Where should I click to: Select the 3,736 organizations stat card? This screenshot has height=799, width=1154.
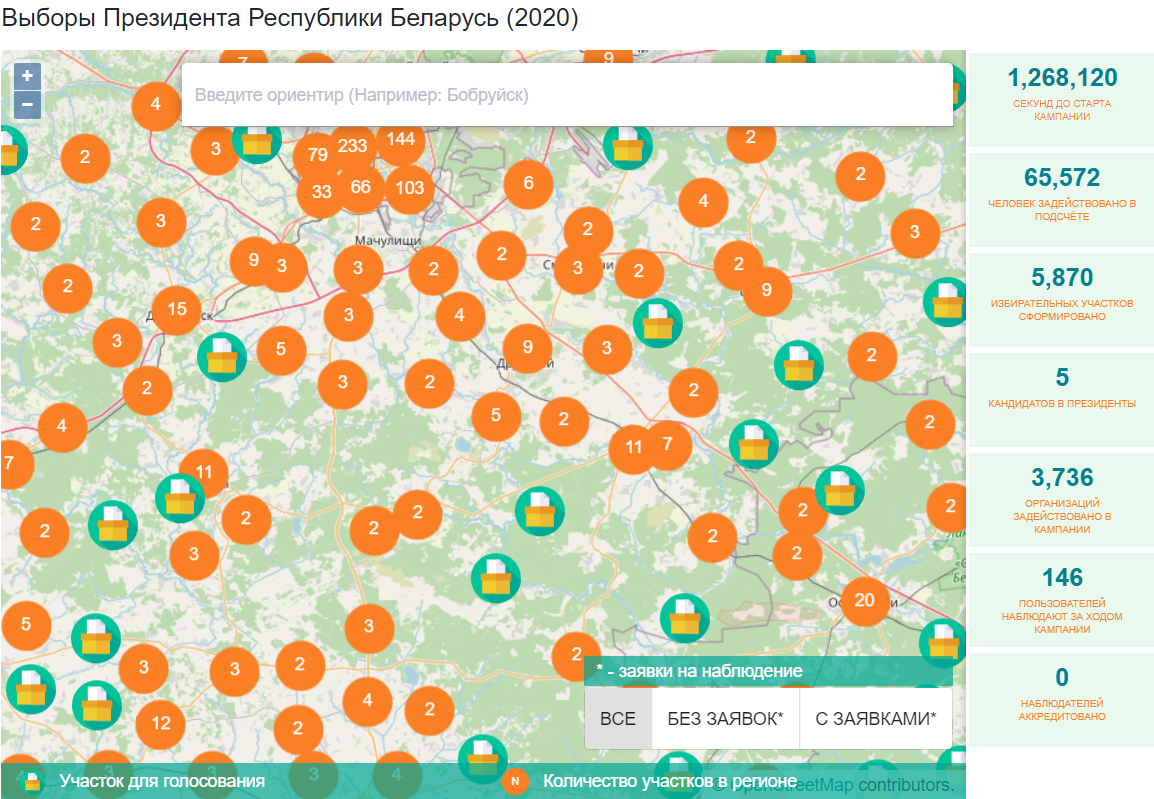(1061, 499)
